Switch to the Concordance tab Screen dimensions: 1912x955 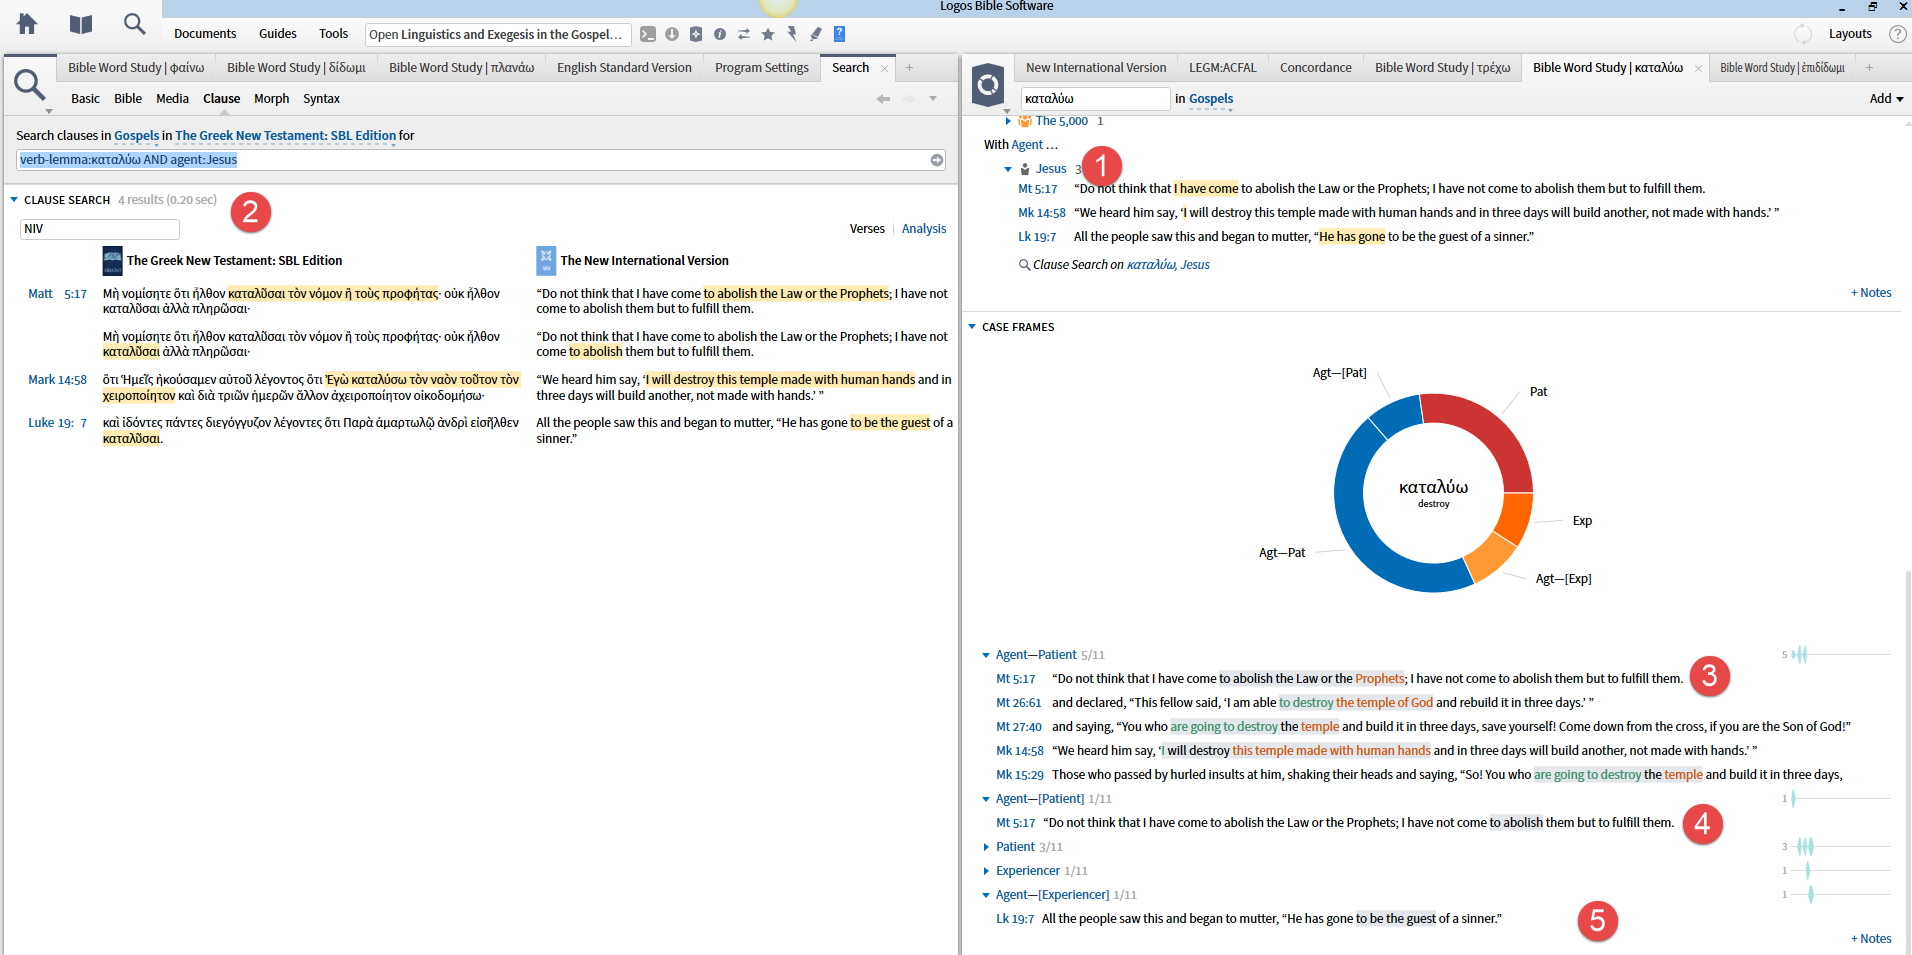click(1315, 68)
